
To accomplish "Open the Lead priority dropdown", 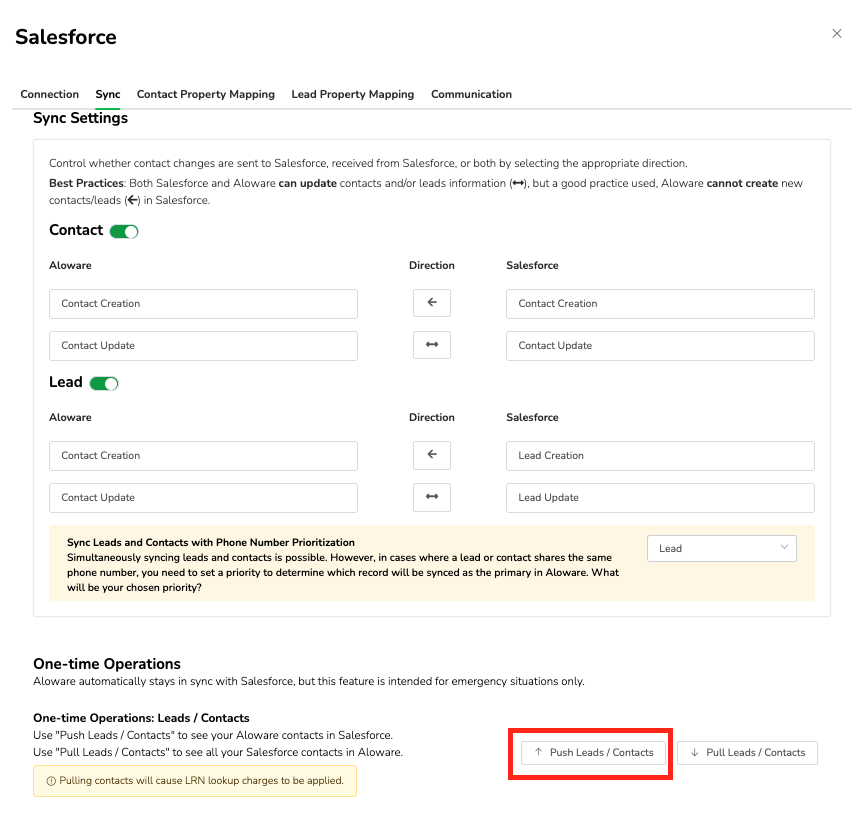I will pos(722,548).
